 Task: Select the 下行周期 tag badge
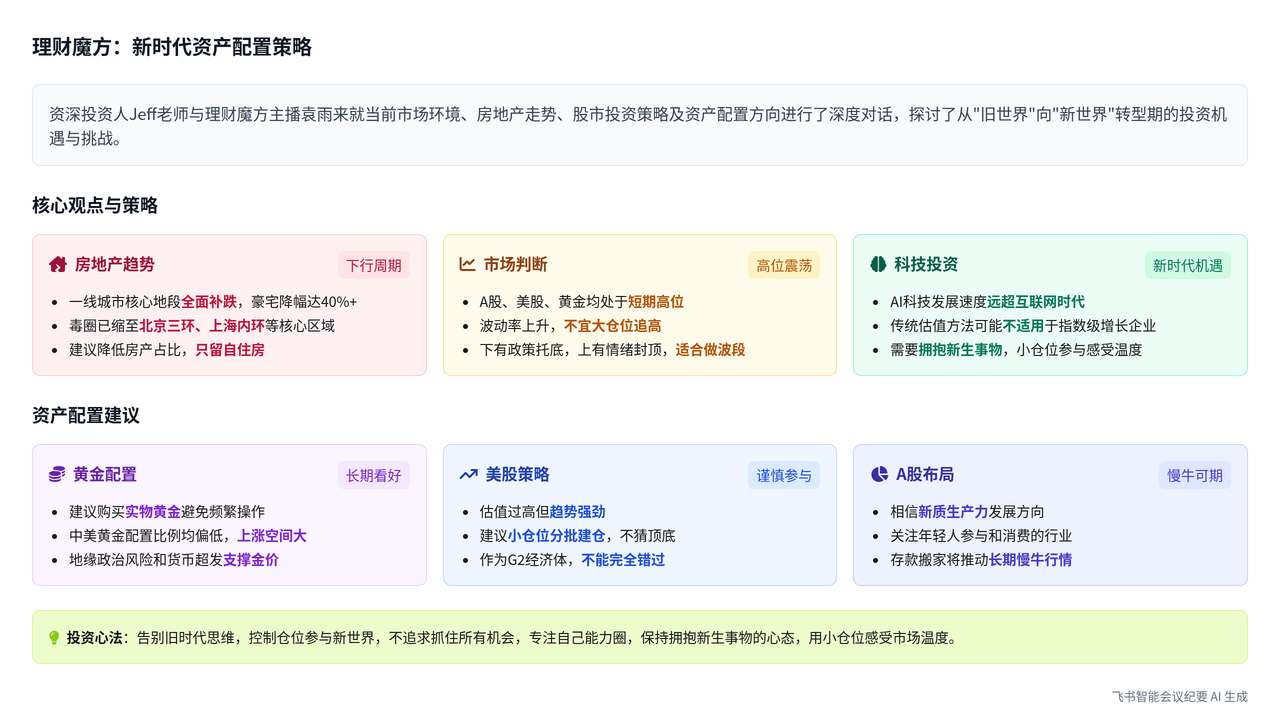374,265
